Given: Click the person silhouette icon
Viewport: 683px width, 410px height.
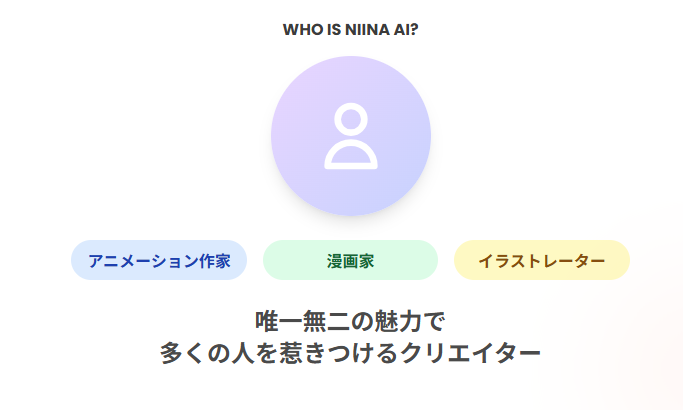Looking at the screenshot, I should click(350, 137).
